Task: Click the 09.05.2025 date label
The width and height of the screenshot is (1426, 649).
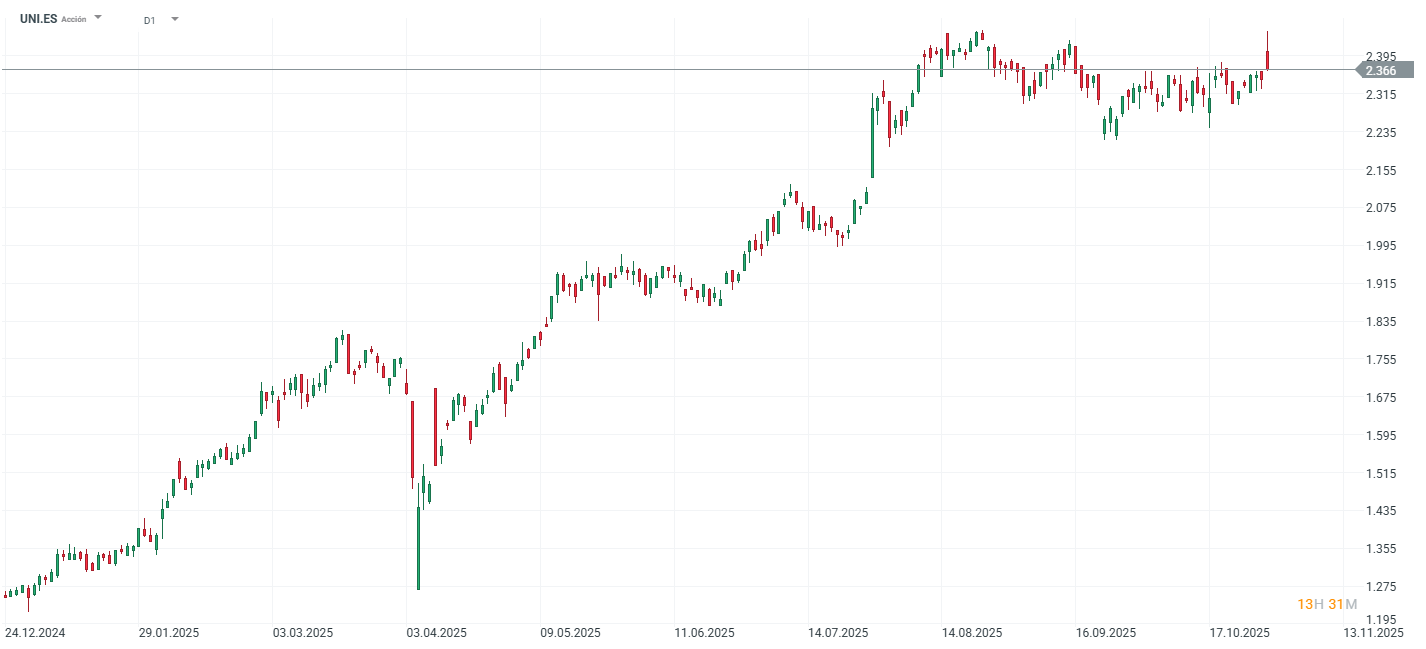Action: tap(570, 633)
